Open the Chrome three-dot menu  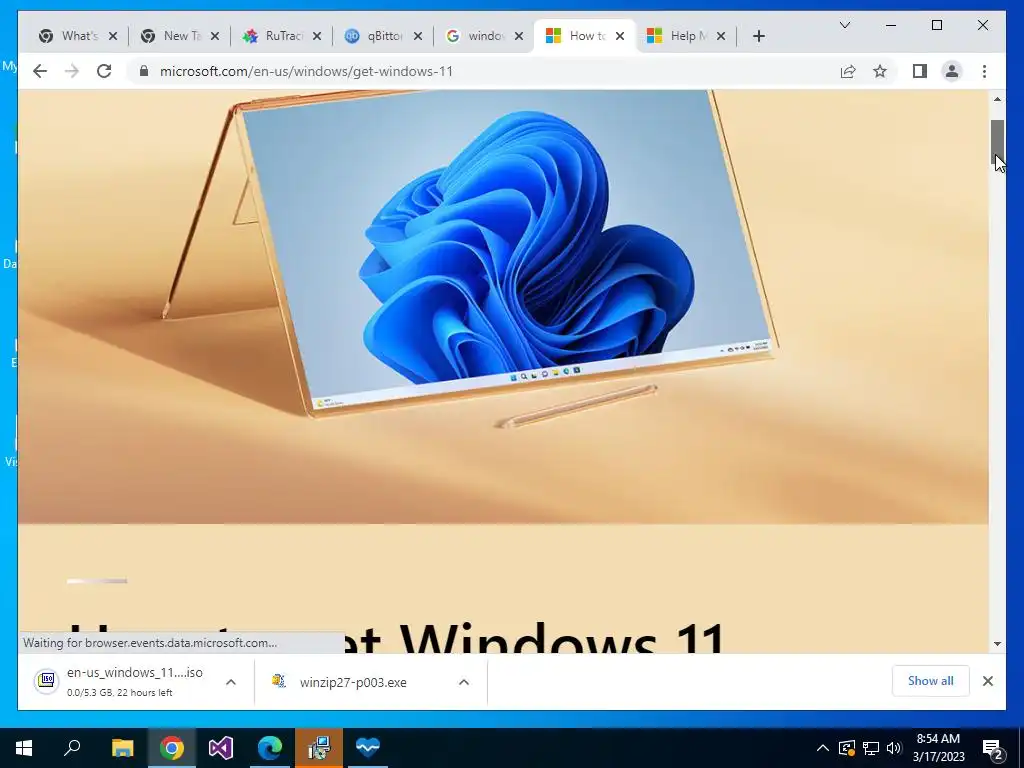click(x=984, y=71)
